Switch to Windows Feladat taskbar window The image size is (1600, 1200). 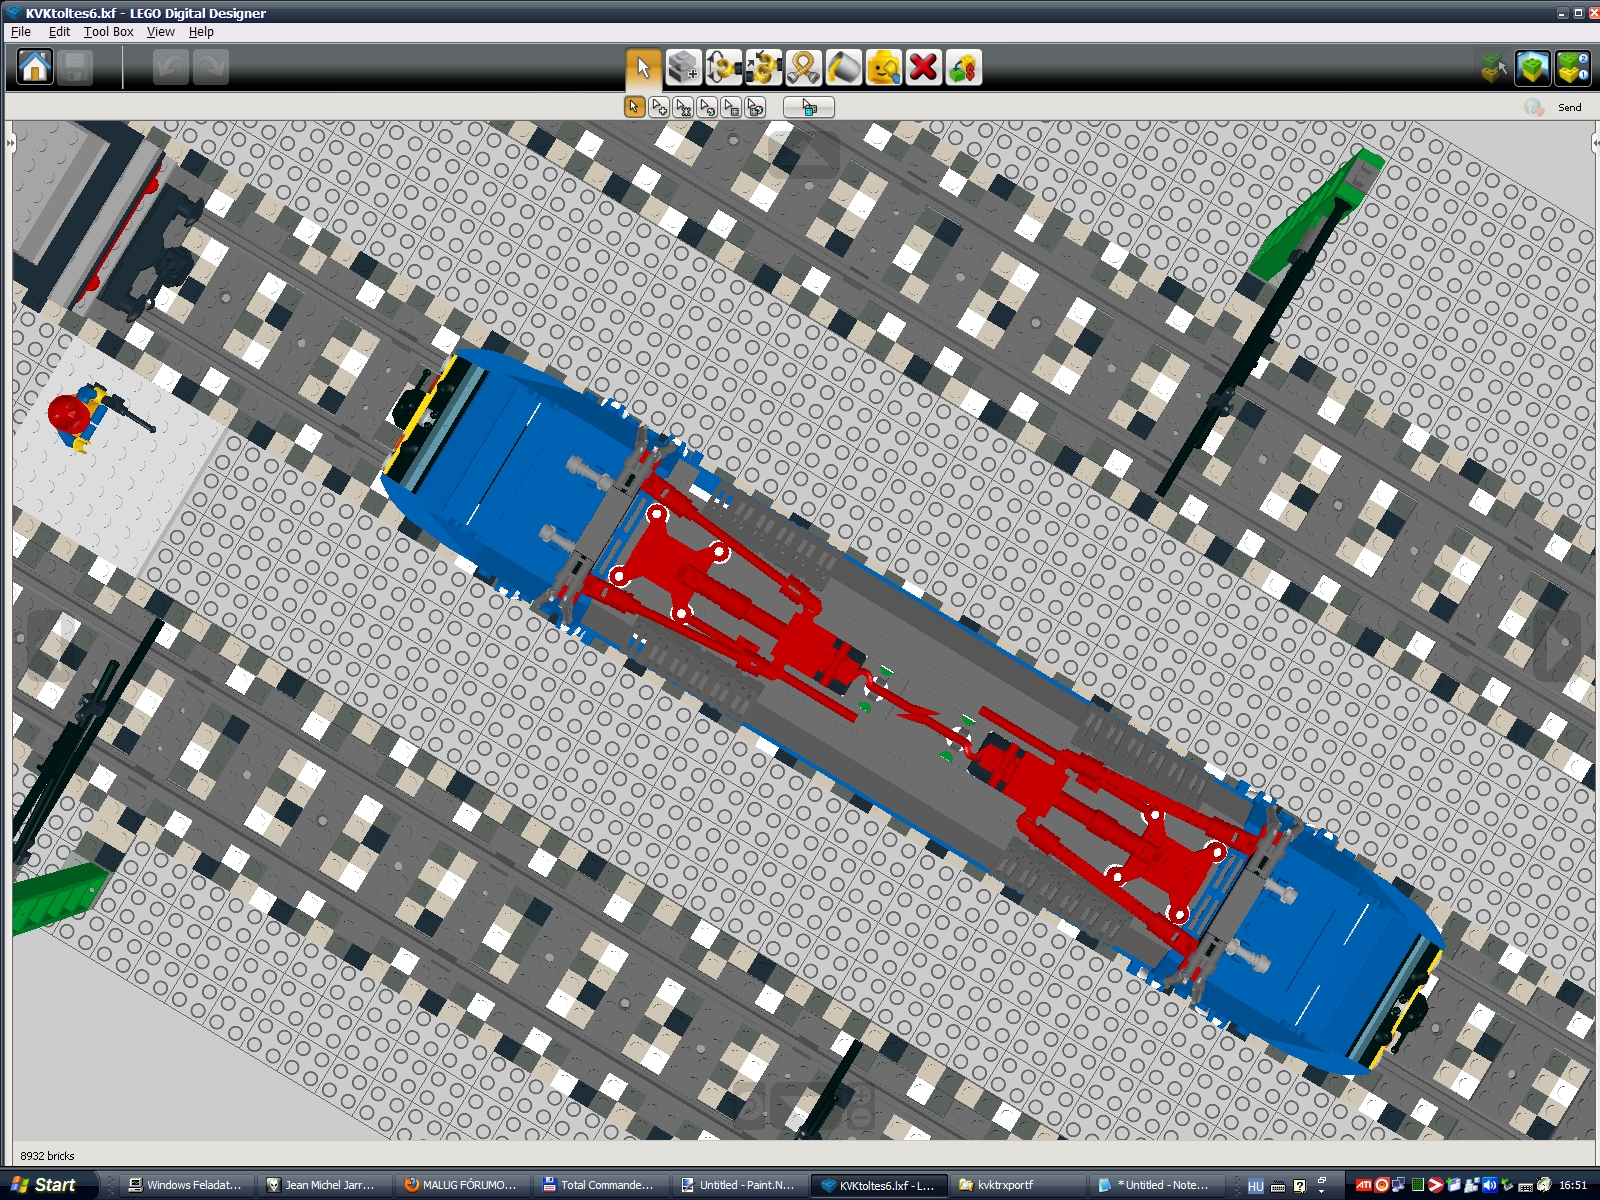click(186, 1185)
